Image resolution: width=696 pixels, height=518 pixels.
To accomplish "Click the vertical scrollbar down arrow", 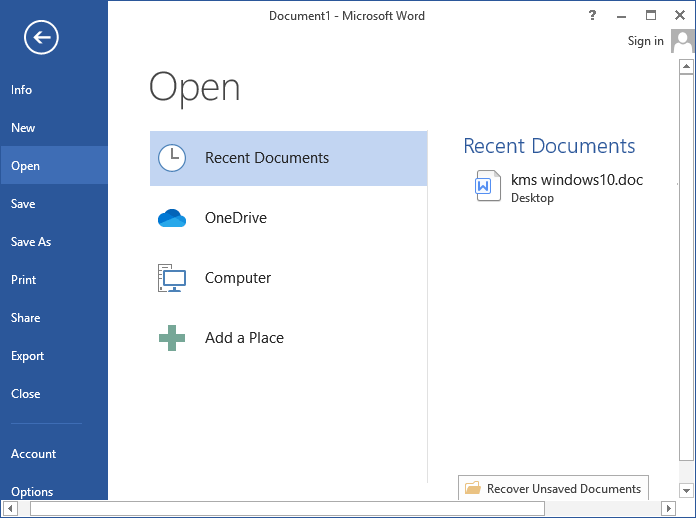I will pos(686,491).
